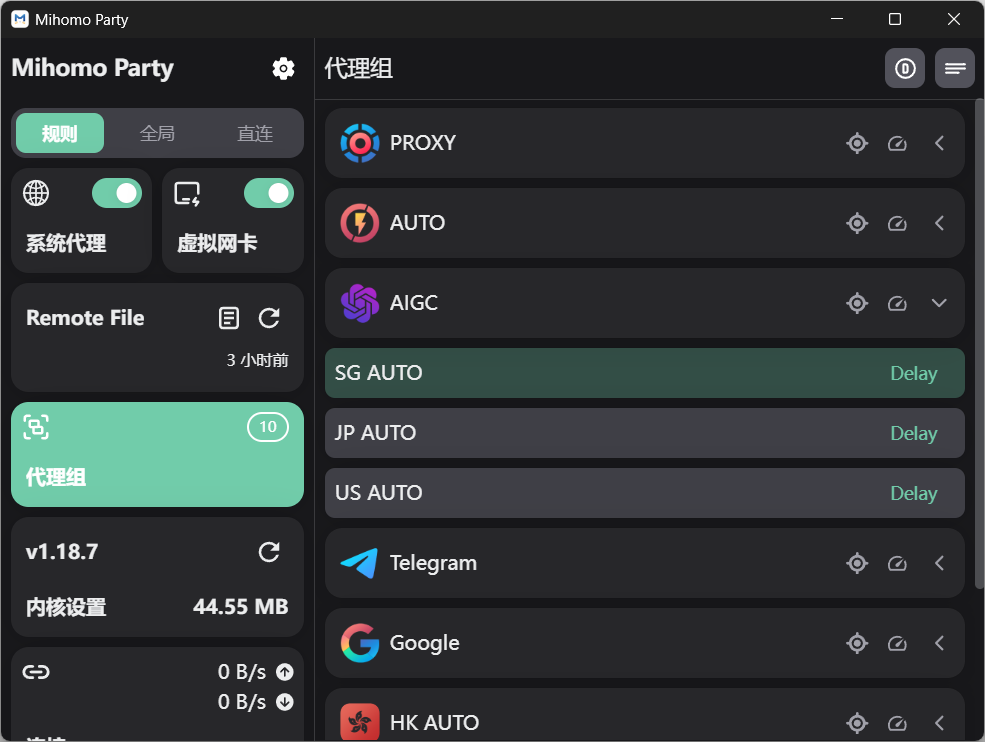Switch to the 全局 mode tab
The image size is (985, 742).
click(x=157, y=133)
